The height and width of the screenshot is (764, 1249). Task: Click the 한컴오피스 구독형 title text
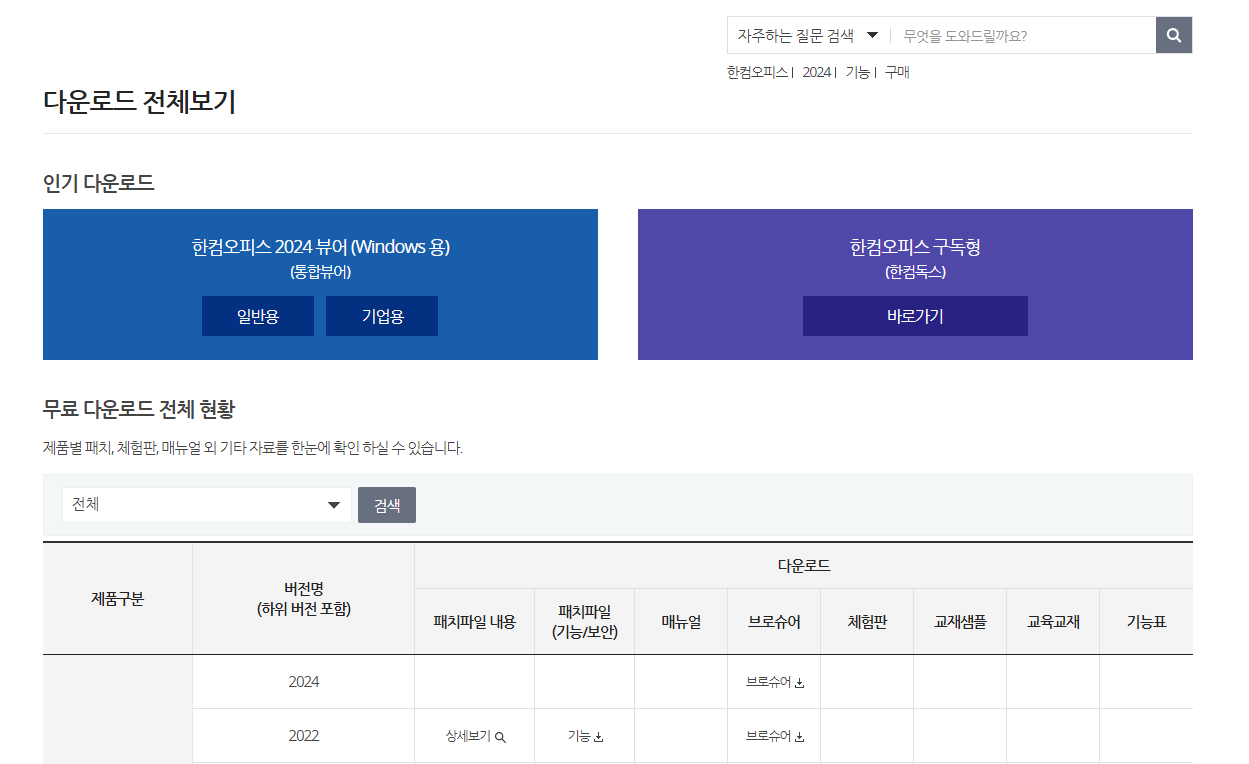(x=915, y=247)
